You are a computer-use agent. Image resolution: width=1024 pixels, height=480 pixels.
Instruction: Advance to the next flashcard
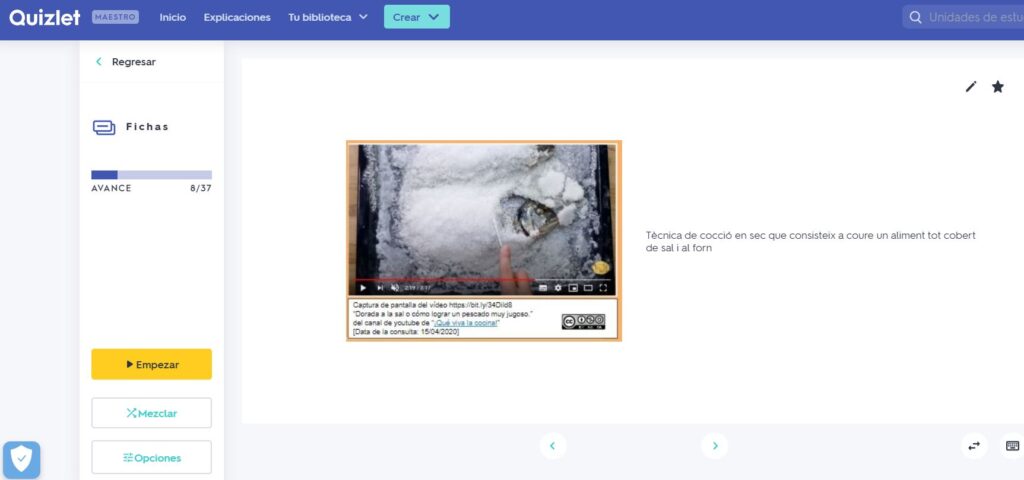click(x=714, y=446)
